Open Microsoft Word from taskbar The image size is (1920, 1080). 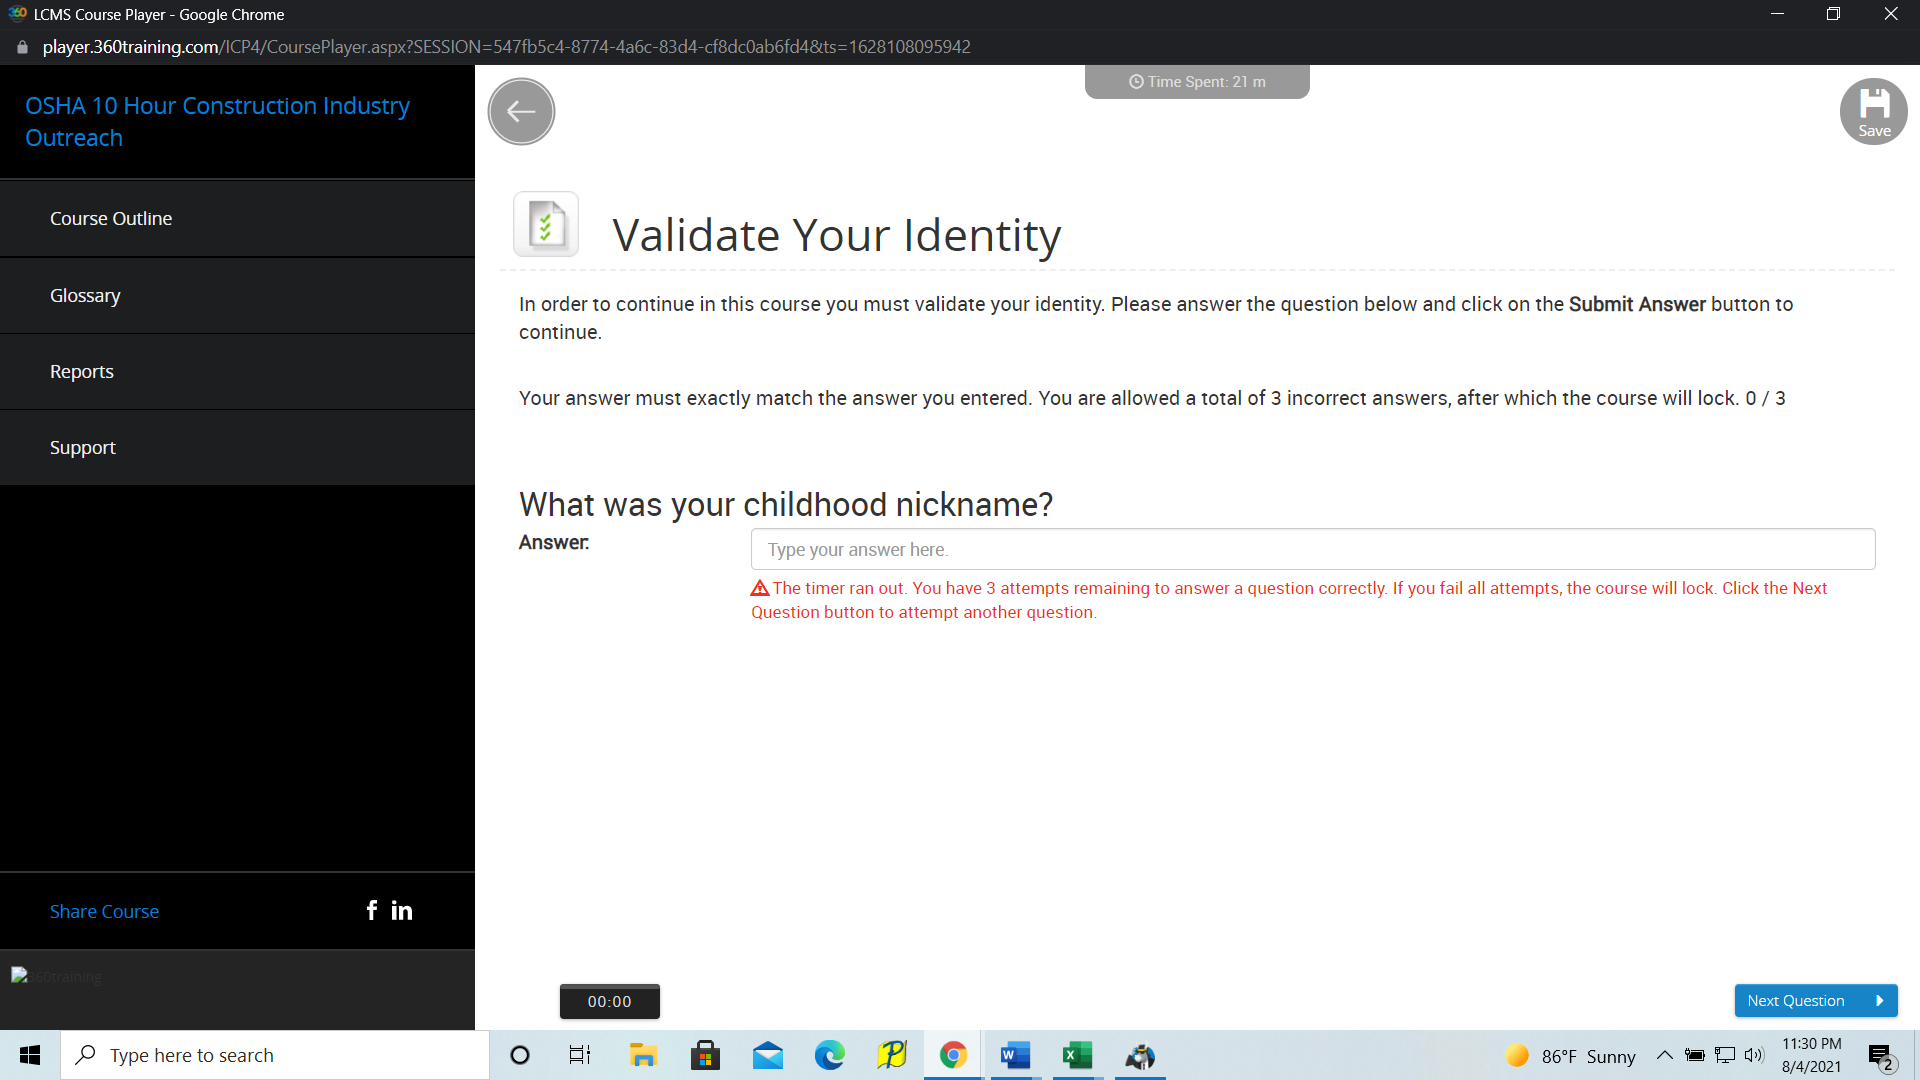(1015, 1055)
